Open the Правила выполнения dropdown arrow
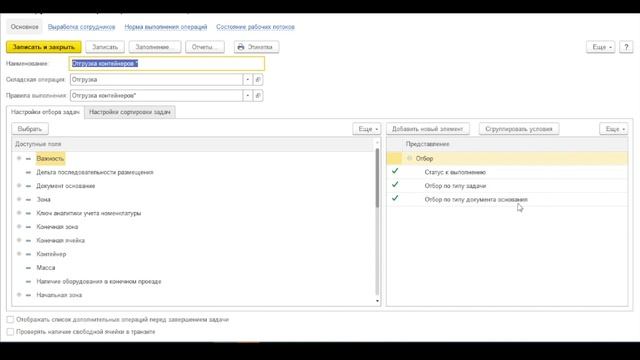The height and width of the screenshot is (360, 640). pos(247,96)
